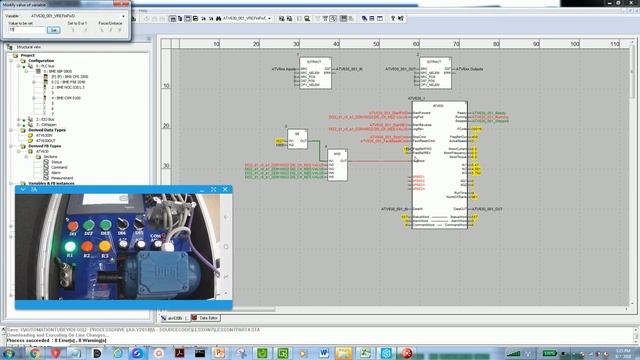
Task: Select the AND function block in diagram
Action: click(337, 165)
